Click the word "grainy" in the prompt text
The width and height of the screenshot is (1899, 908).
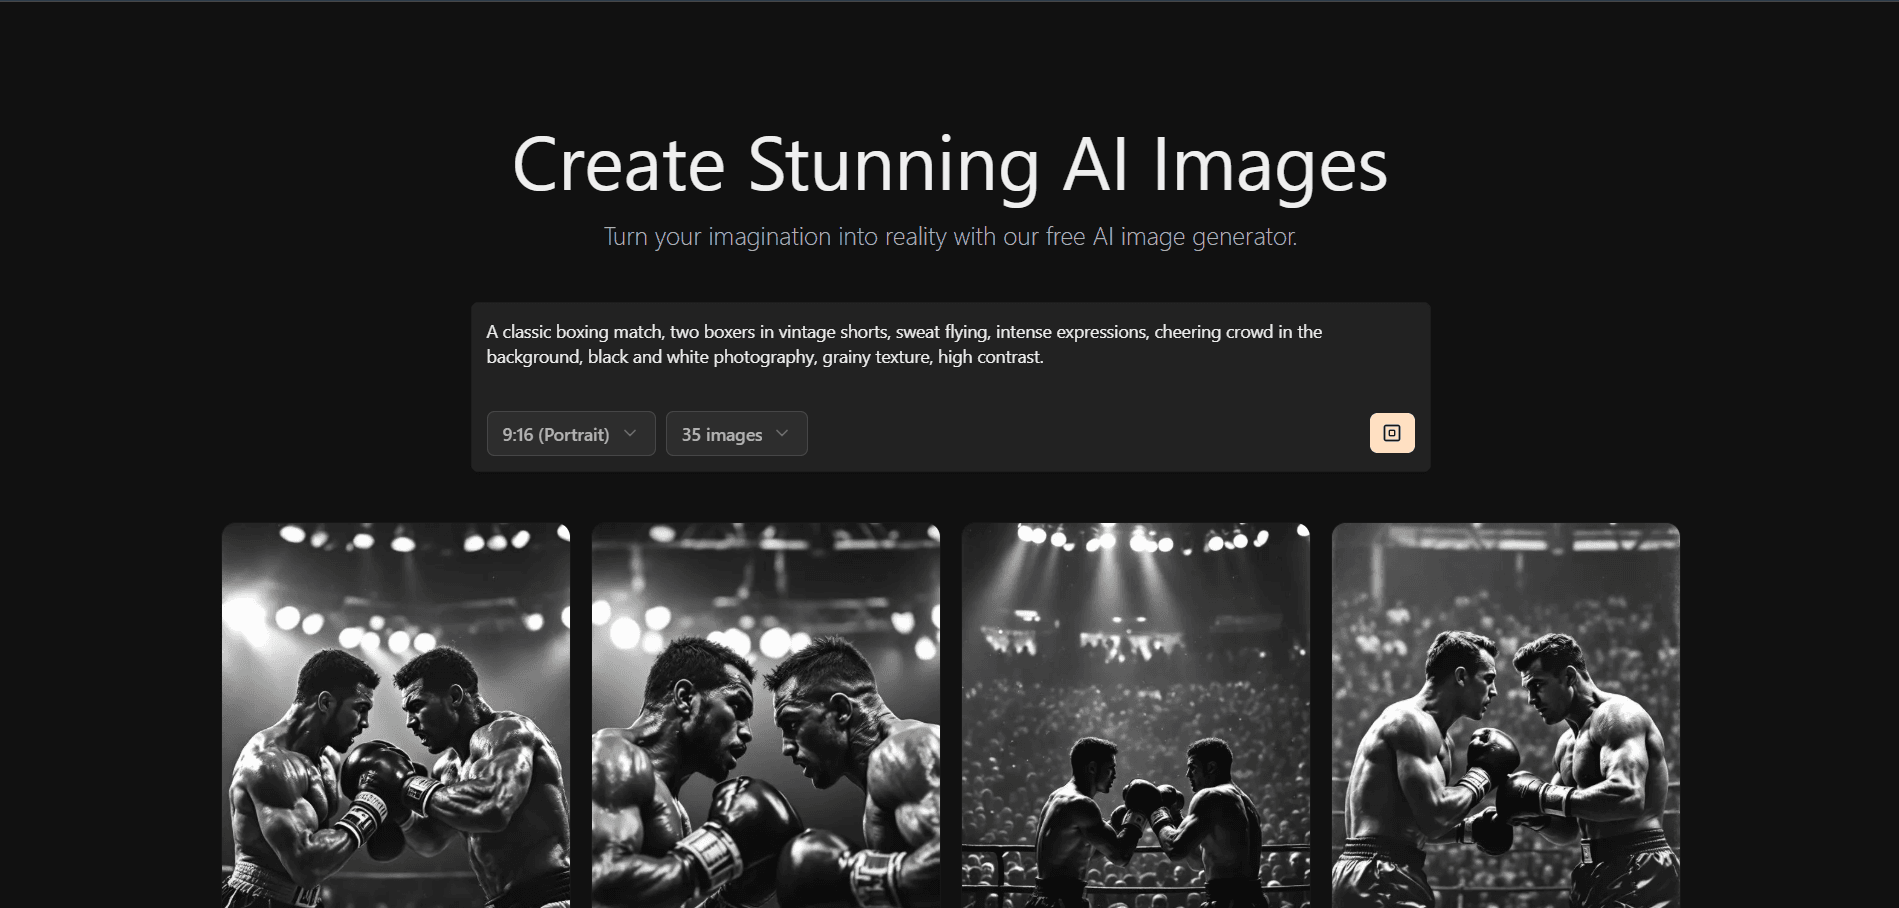[846, 357]
